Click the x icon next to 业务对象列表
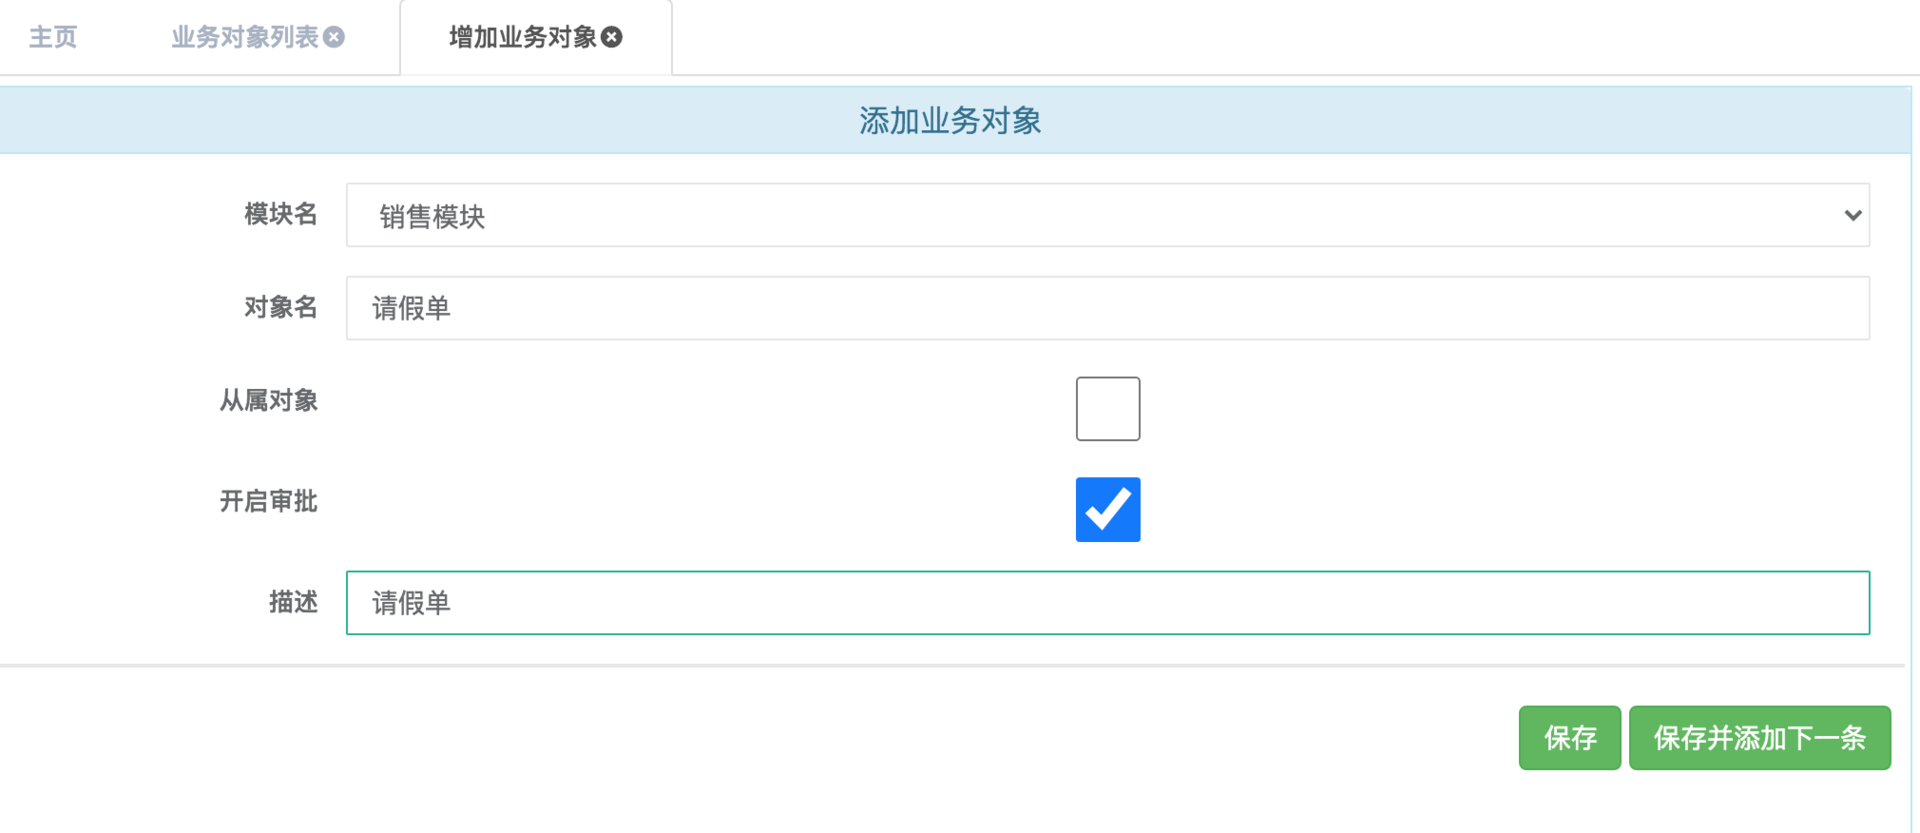1920x833 pixels. click(334, 37)
